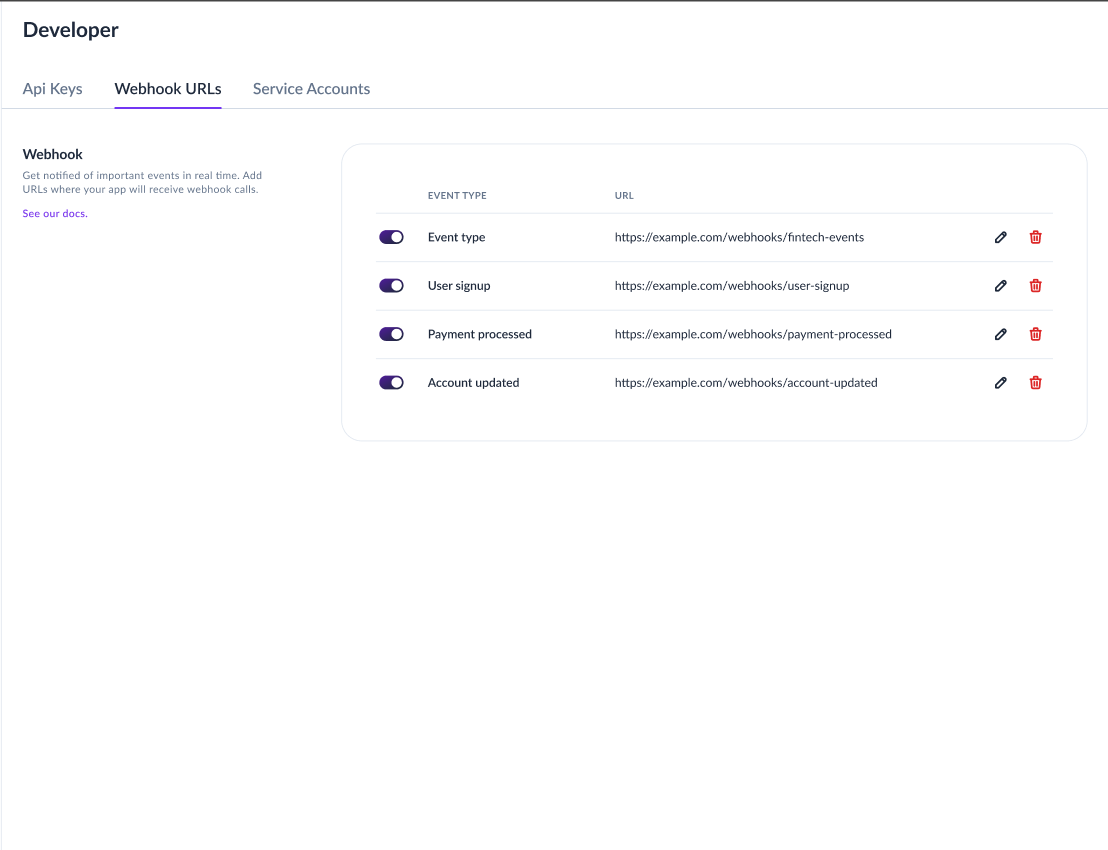Click the delete trash icon for Event type webhook

(x=1035, y=237)
